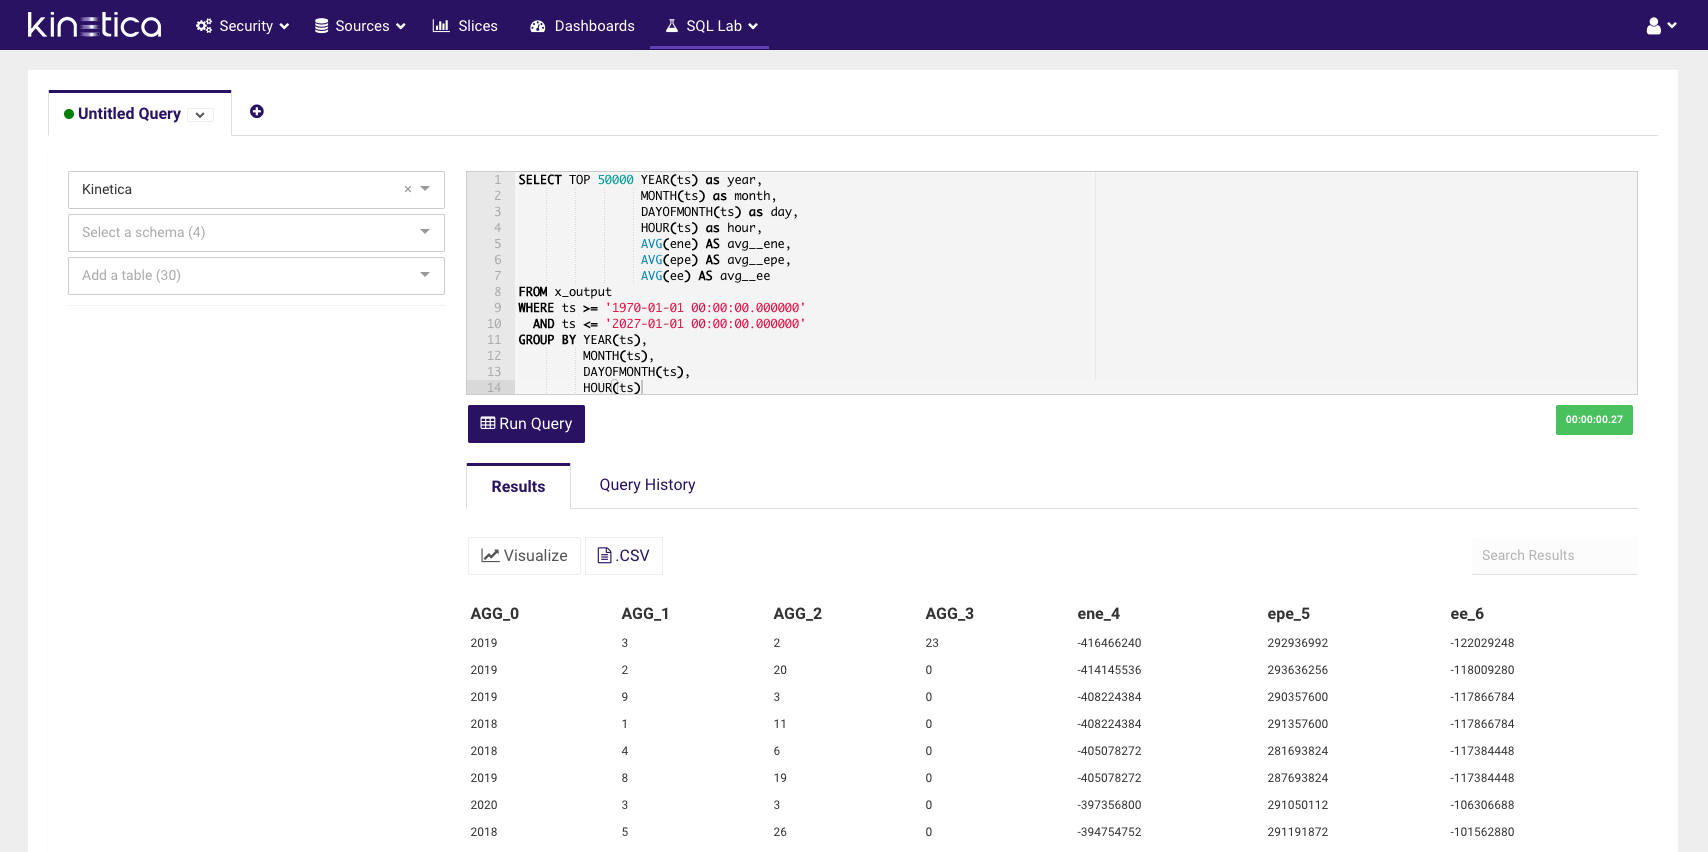Screen dimensions: 1708x852
Task: Click the green query timer badge
Action: point(1594,420)
